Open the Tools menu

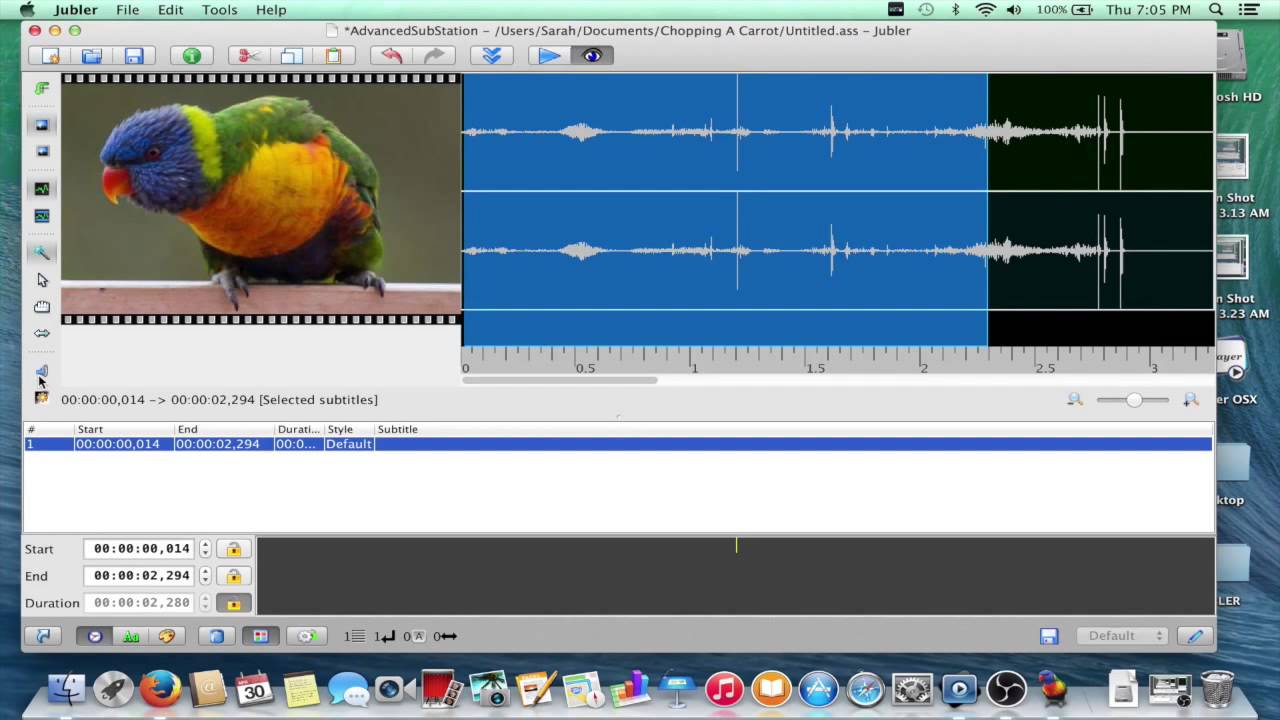219,10
